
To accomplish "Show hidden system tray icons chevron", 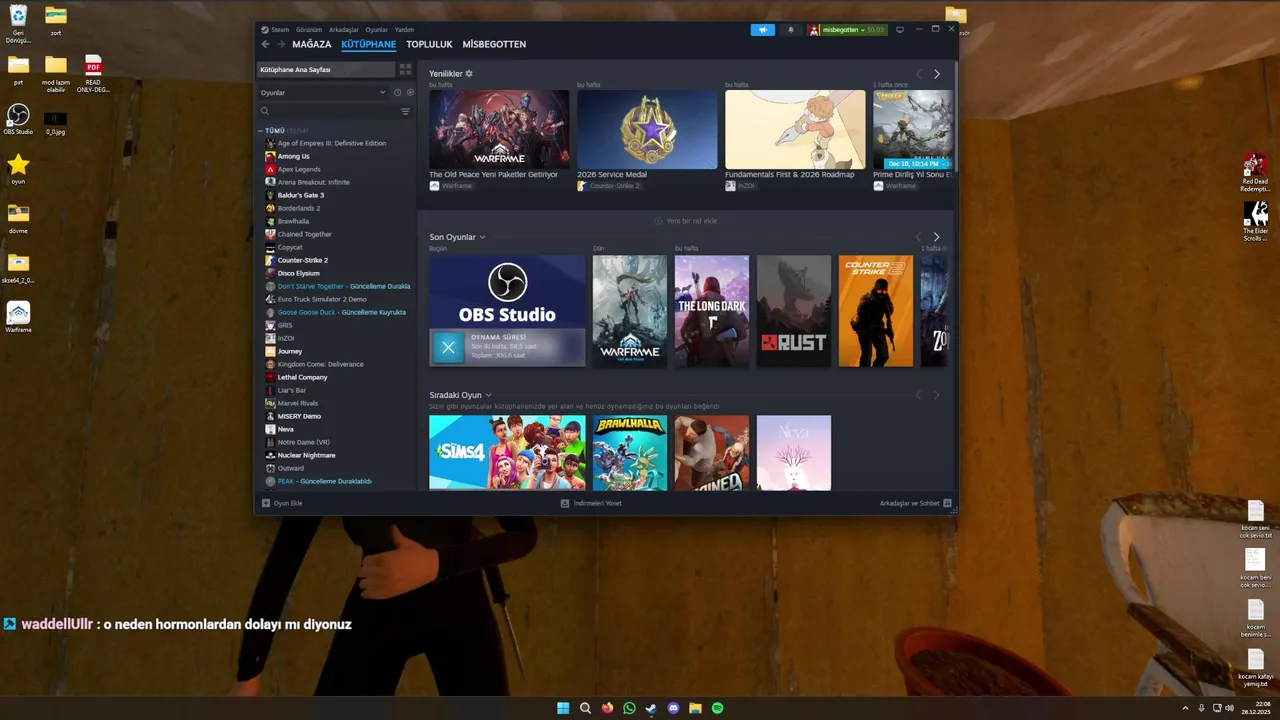I will [1185, 708].
